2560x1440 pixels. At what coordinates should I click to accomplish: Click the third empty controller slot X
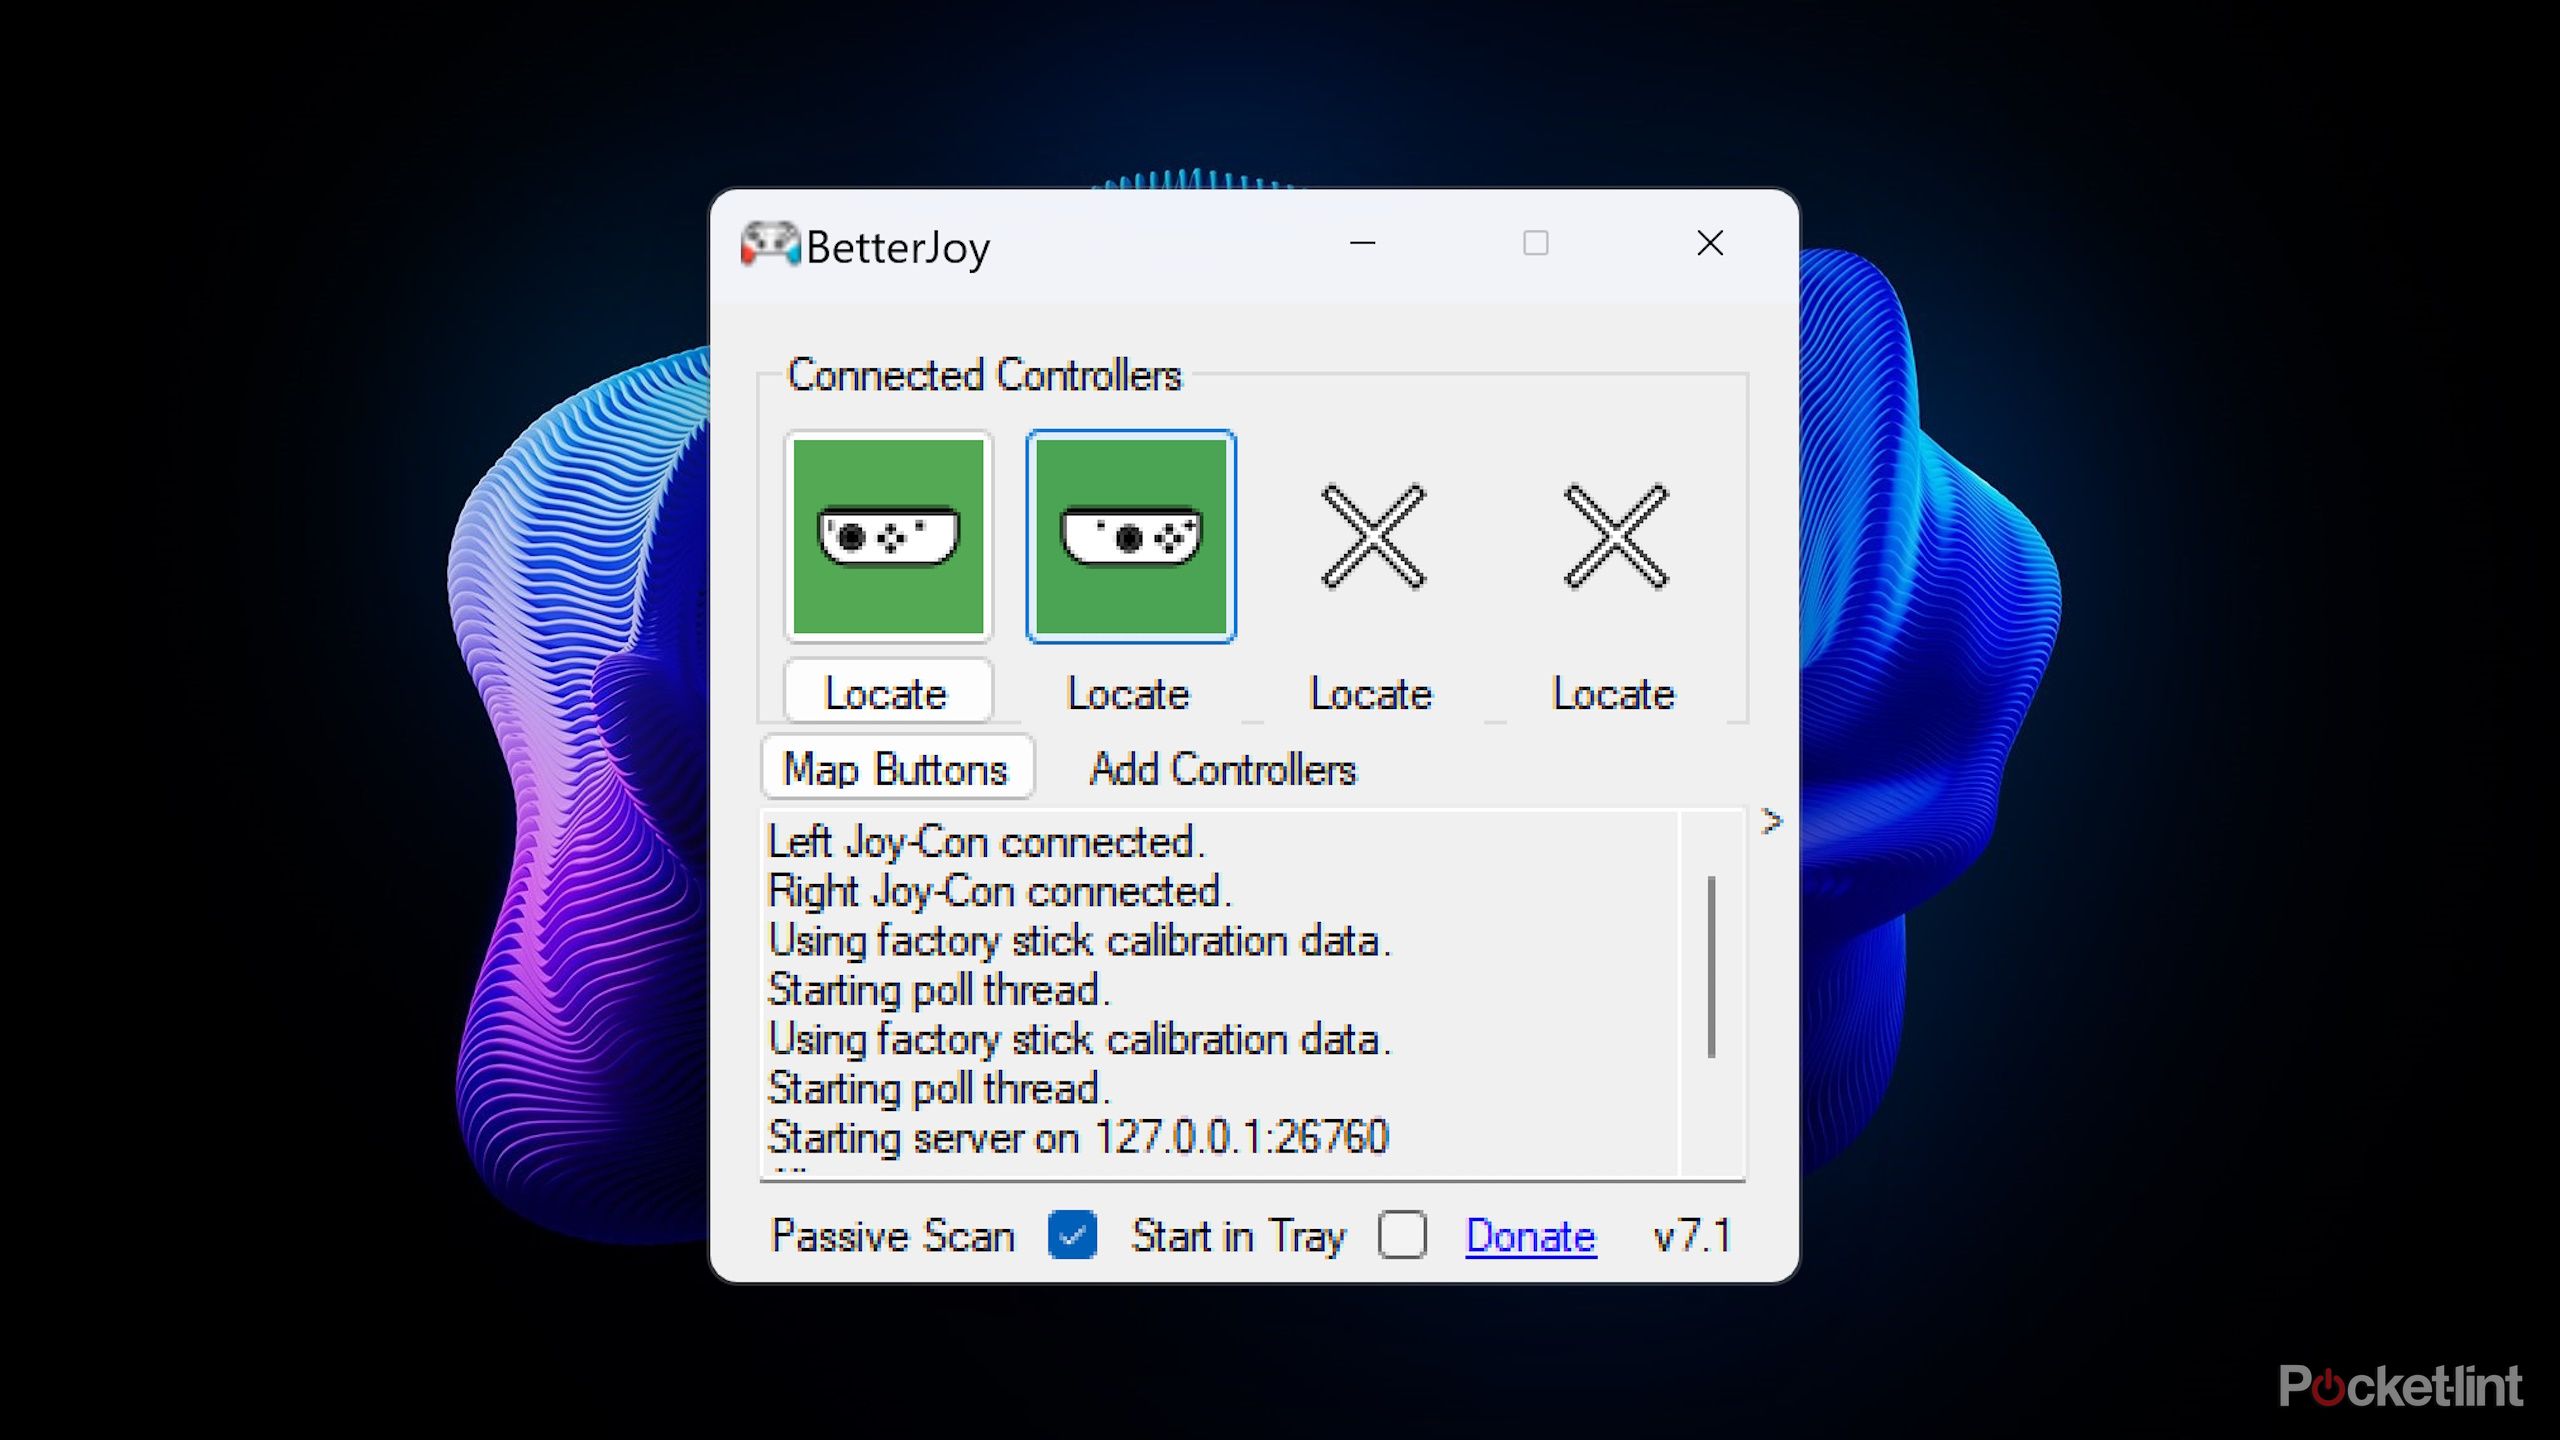(1373, 537)
